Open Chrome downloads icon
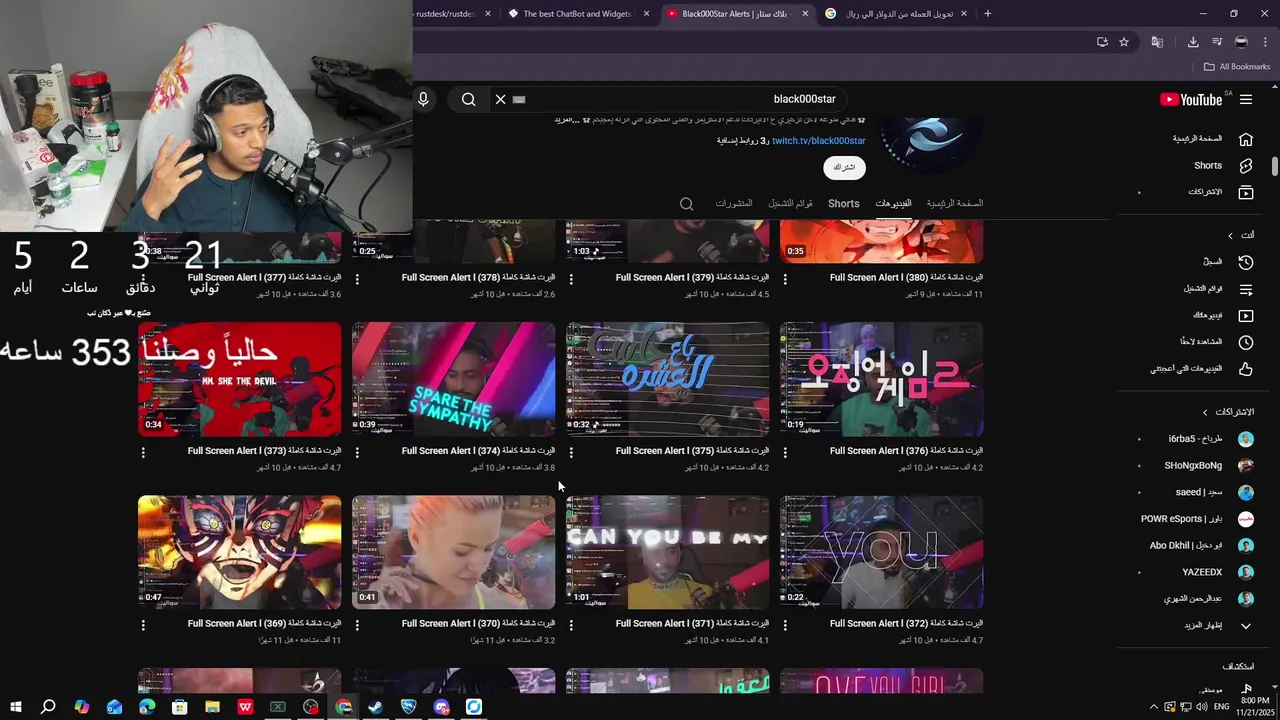The width and height of the screenshot is (1280, 720). (x=1193, y=42)
